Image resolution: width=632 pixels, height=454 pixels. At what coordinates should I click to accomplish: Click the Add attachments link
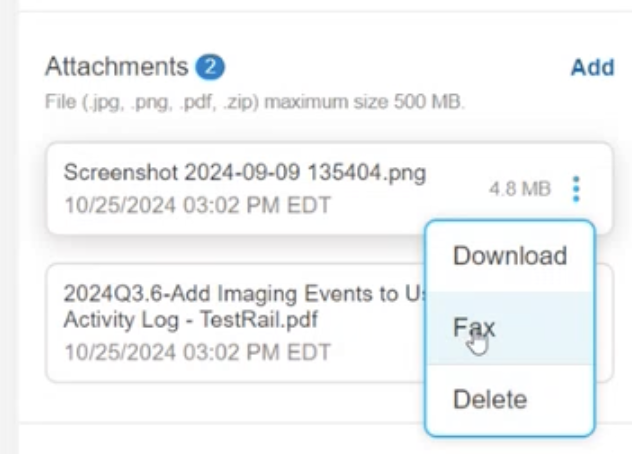[x=592, y=67]
